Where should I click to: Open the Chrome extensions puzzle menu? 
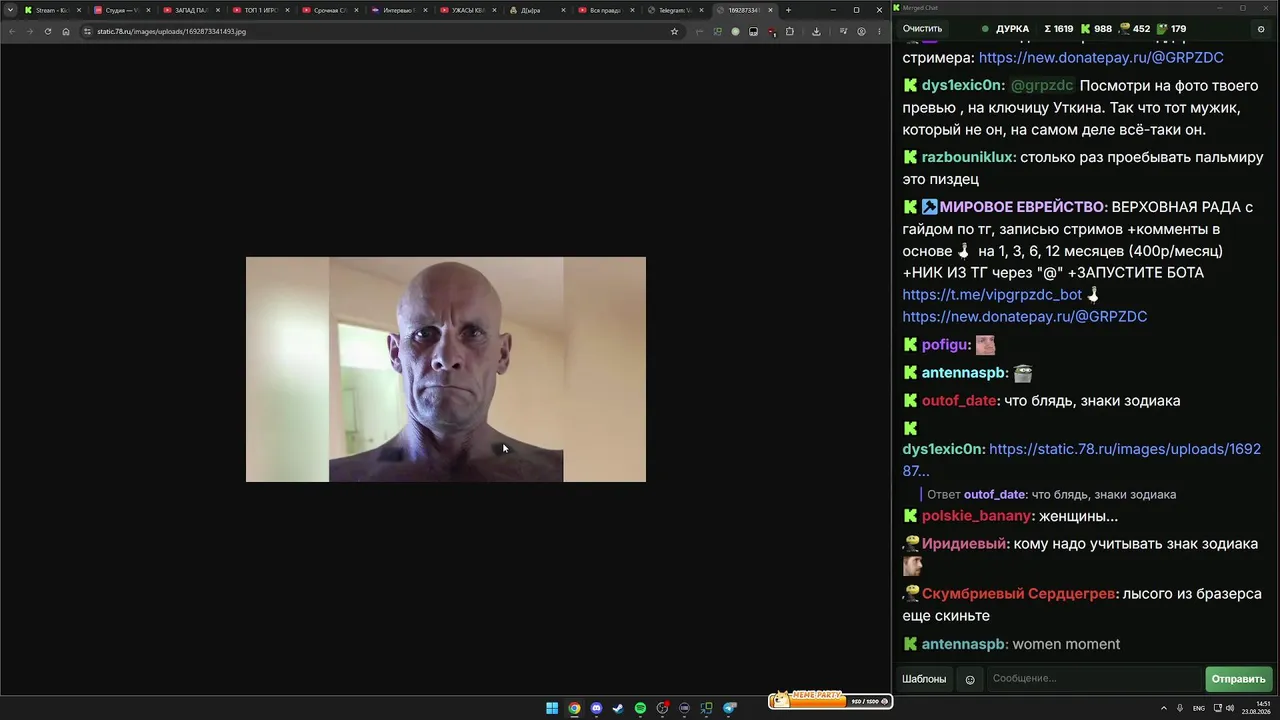pyautogui.click(x=790, y=31)
